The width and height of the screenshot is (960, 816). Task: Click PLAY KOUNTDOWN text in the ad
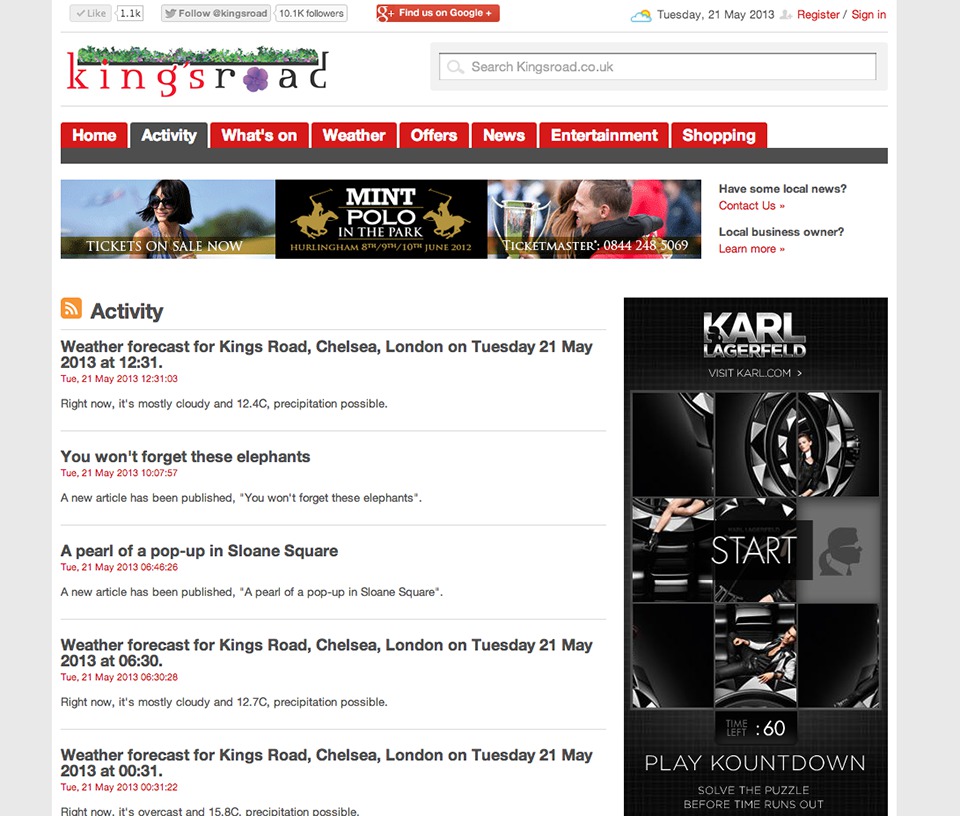click(755, 763)
